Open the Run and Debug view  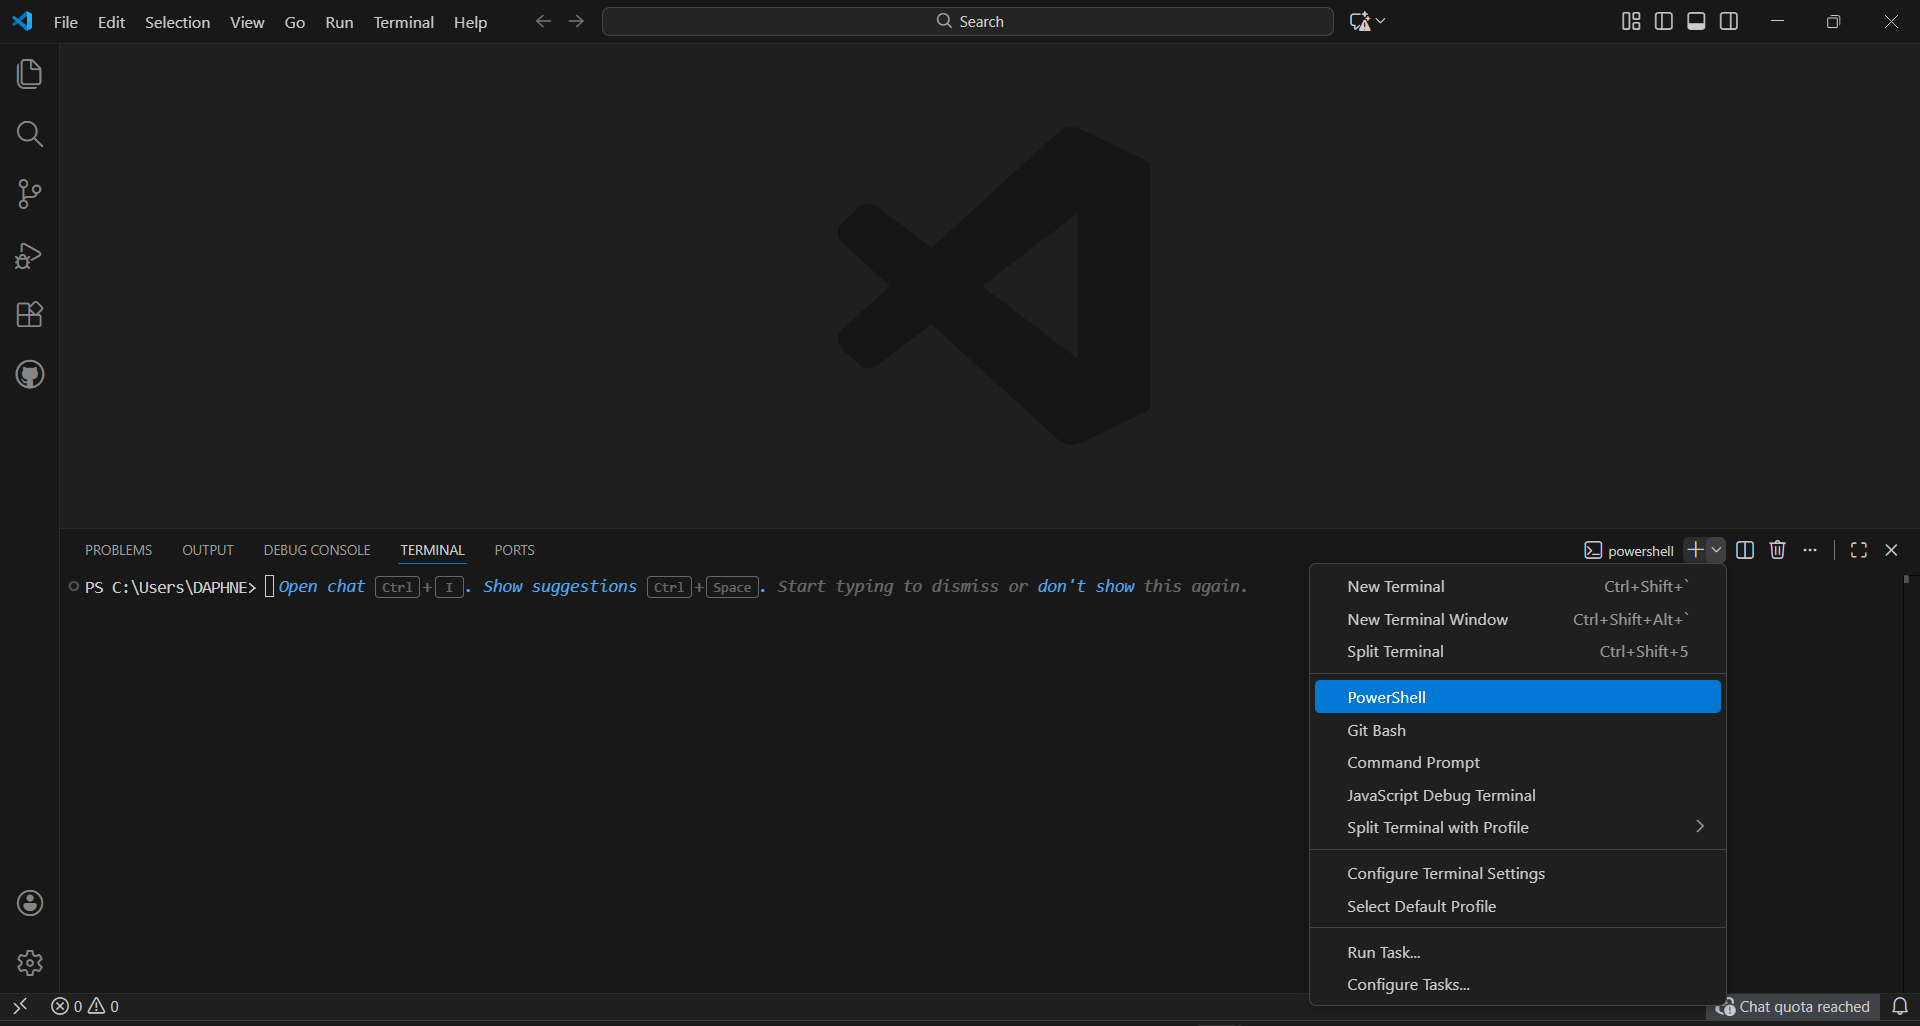[x=29, y=255]
